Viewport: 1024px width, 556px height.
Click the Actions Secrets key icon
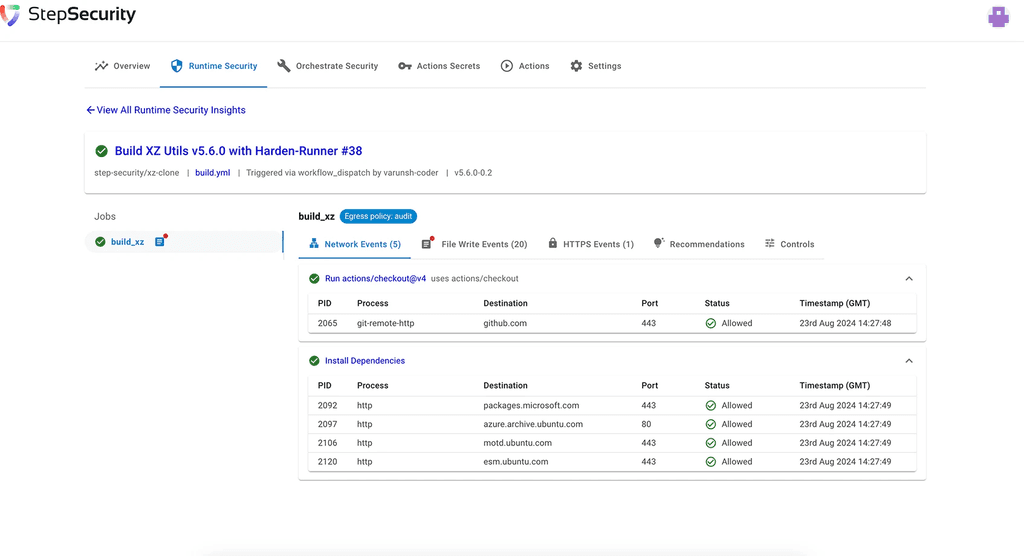click(405, 66)
